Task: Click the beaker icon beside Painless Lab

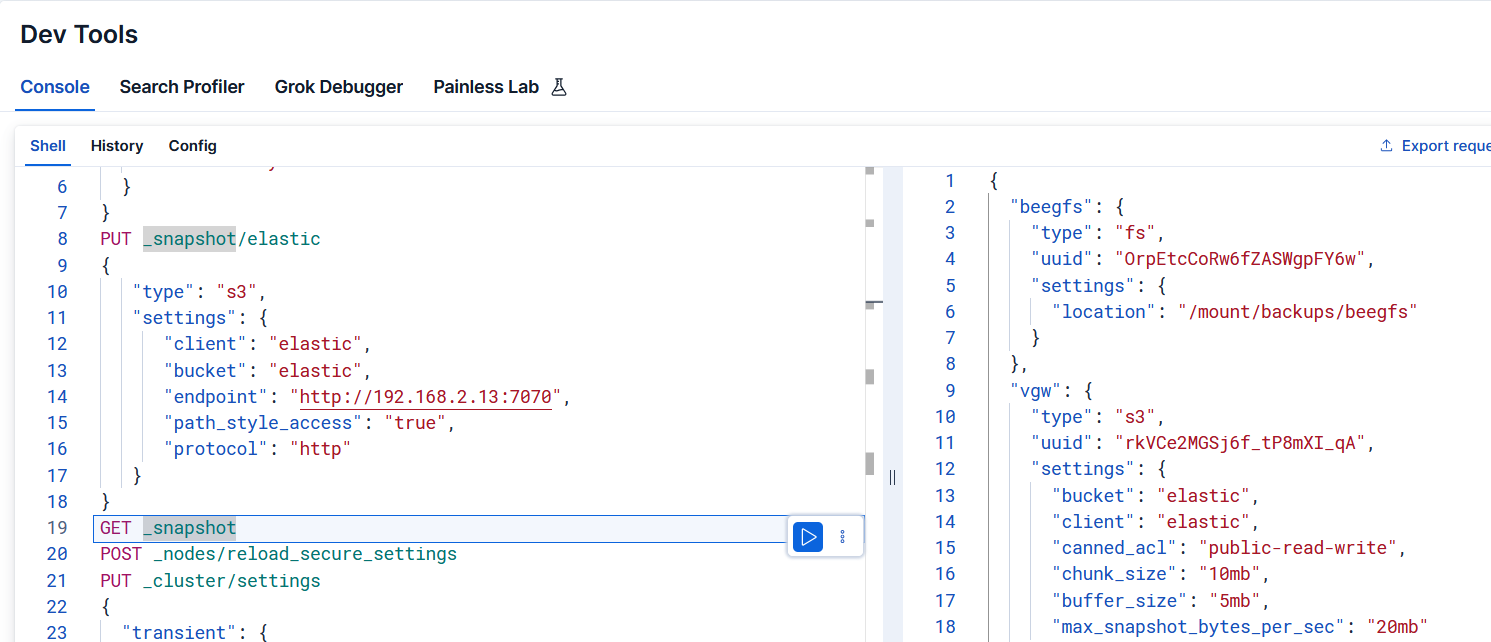Action: coord(559,87)
